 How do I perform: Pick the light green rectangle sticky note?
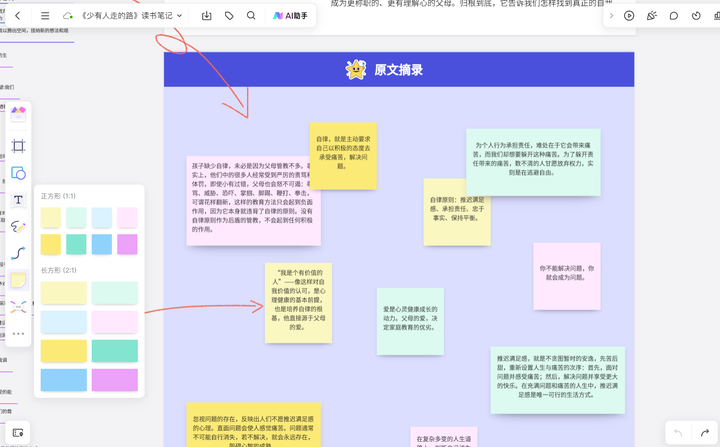(x=115, y=293)
